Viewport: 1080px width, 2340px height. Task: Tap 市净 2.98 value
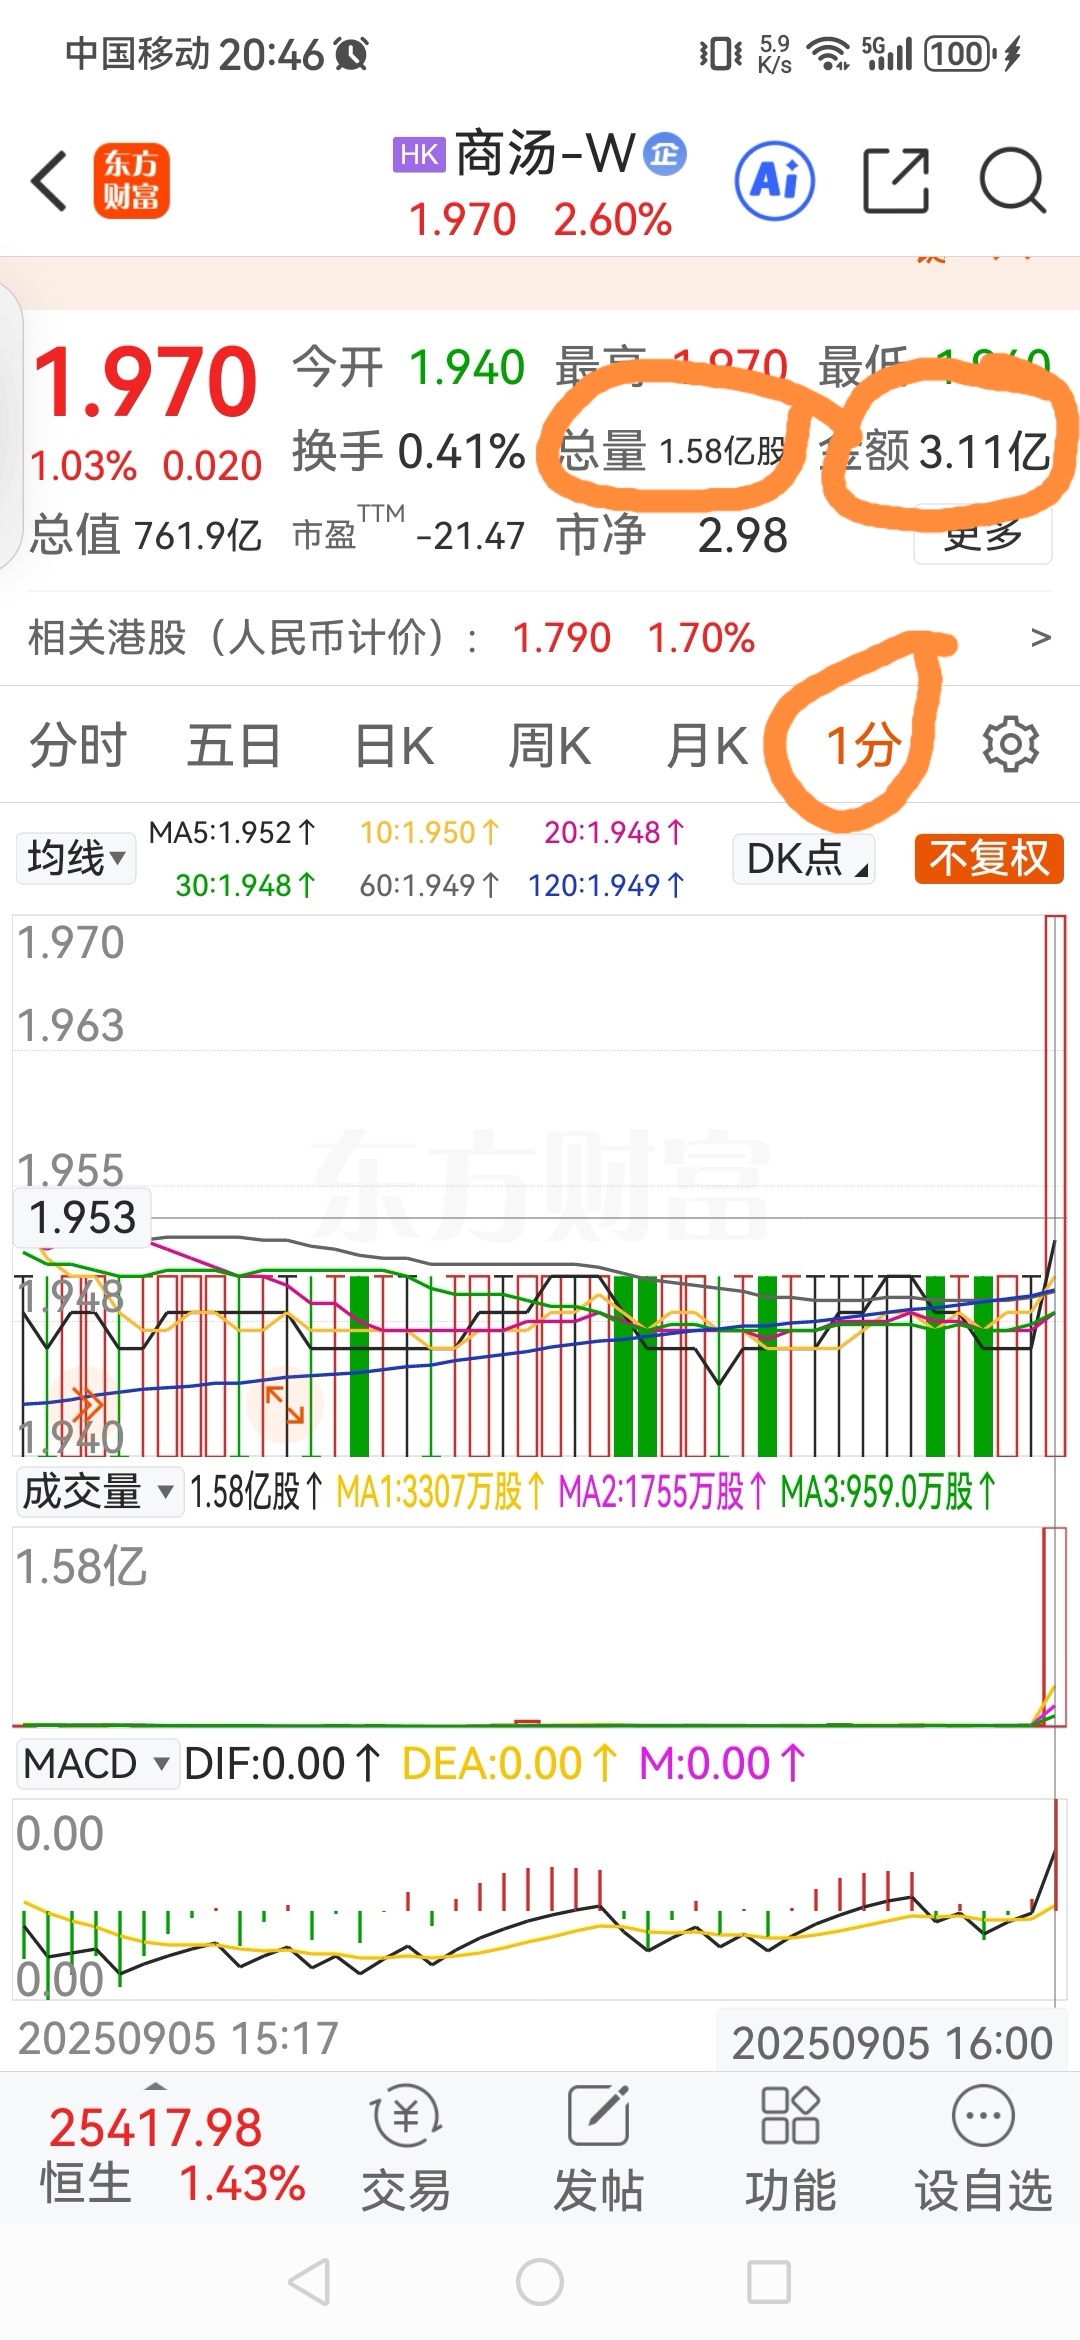point(672,535)
